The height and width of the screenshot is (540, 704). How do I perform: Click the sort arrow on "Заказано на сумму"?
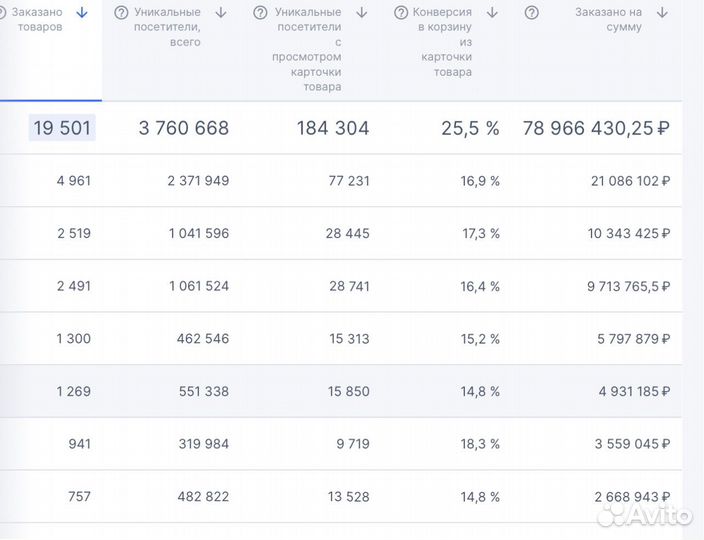tap(662, 13)
